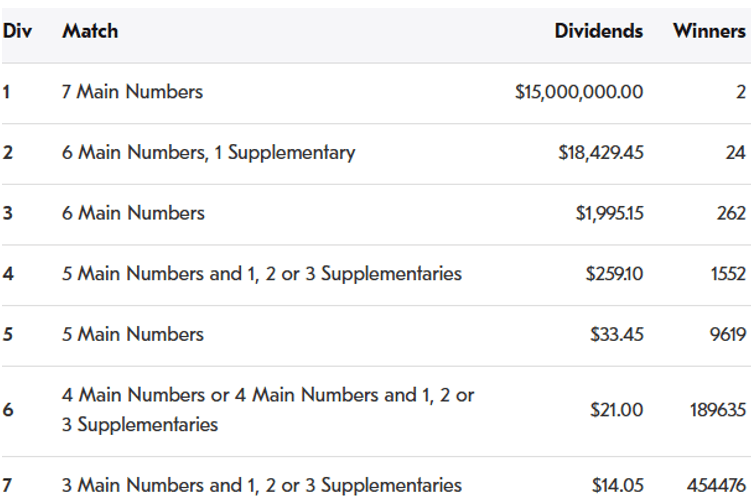The image size is (751, 503).
Task: Click the Div column header
Action: (x=17, y=31)
